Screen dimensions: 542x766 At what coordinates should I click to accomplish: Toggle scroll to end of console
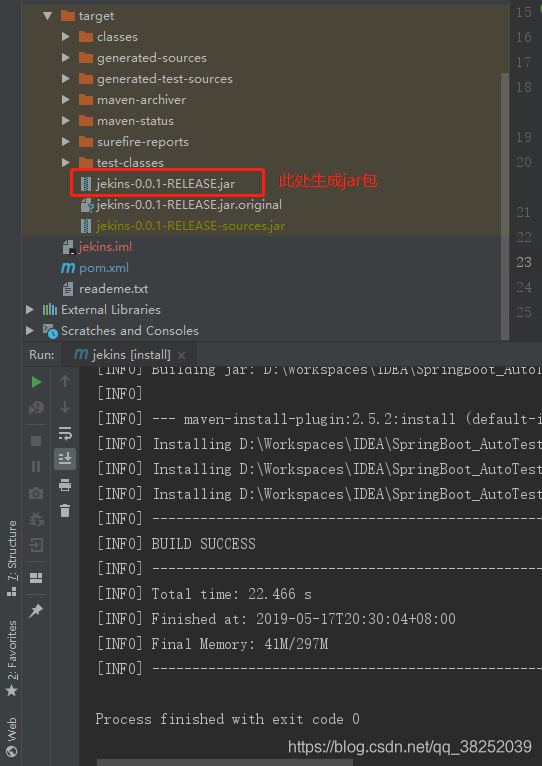65,459
